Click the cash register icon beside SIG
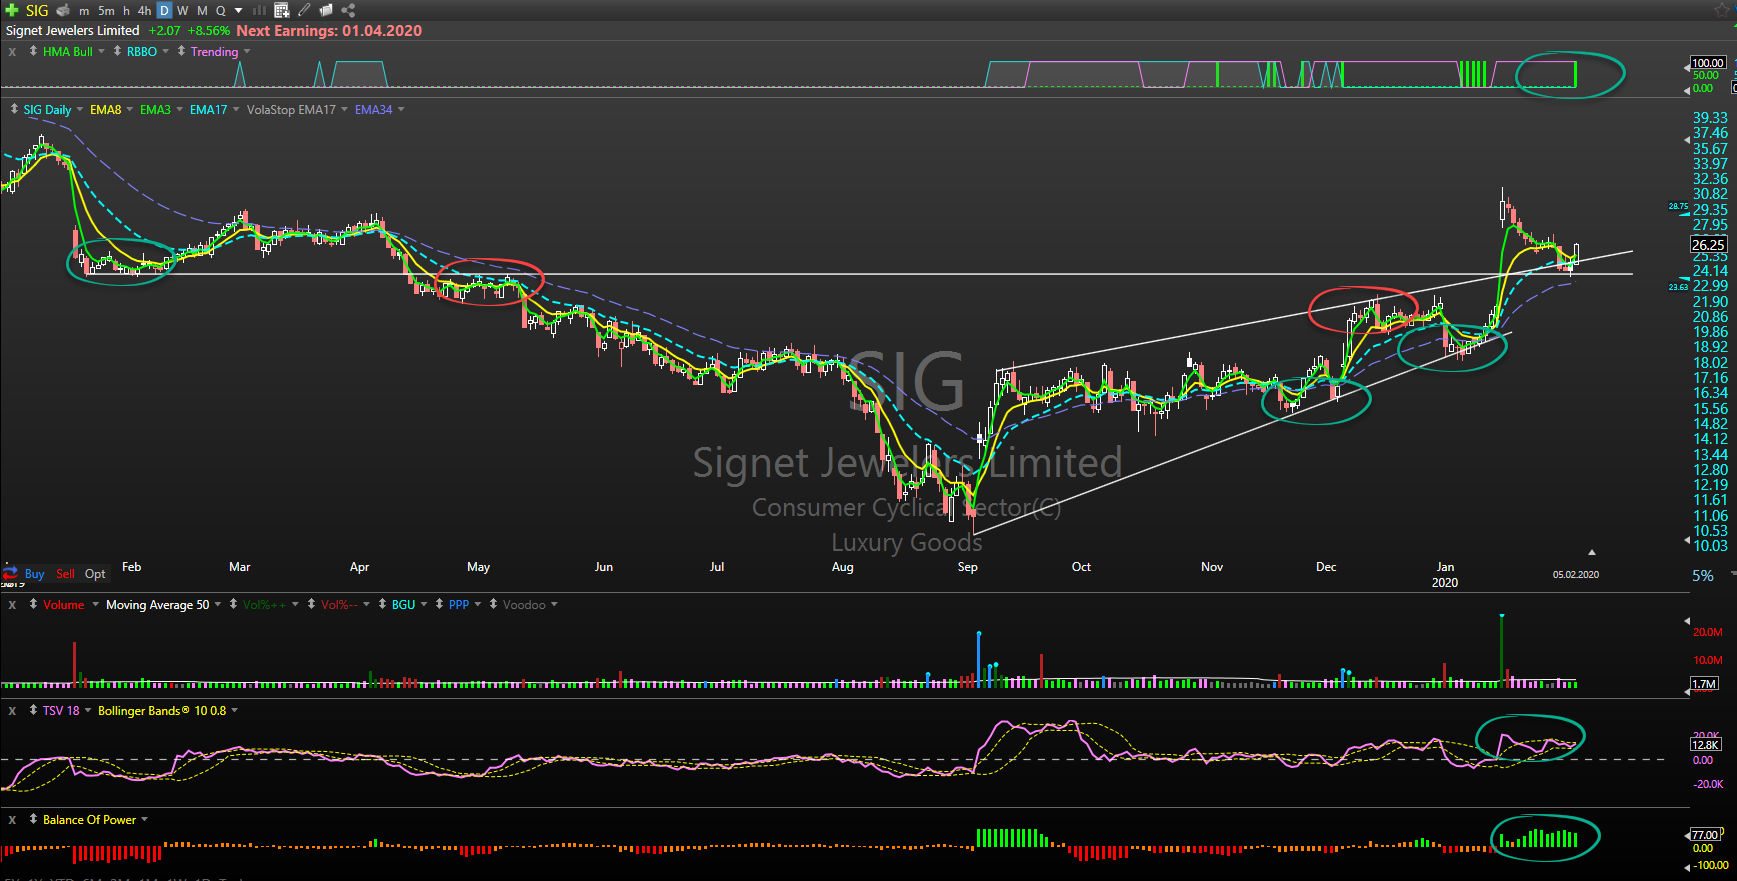 pyautogui.click(x=63, y=10)
